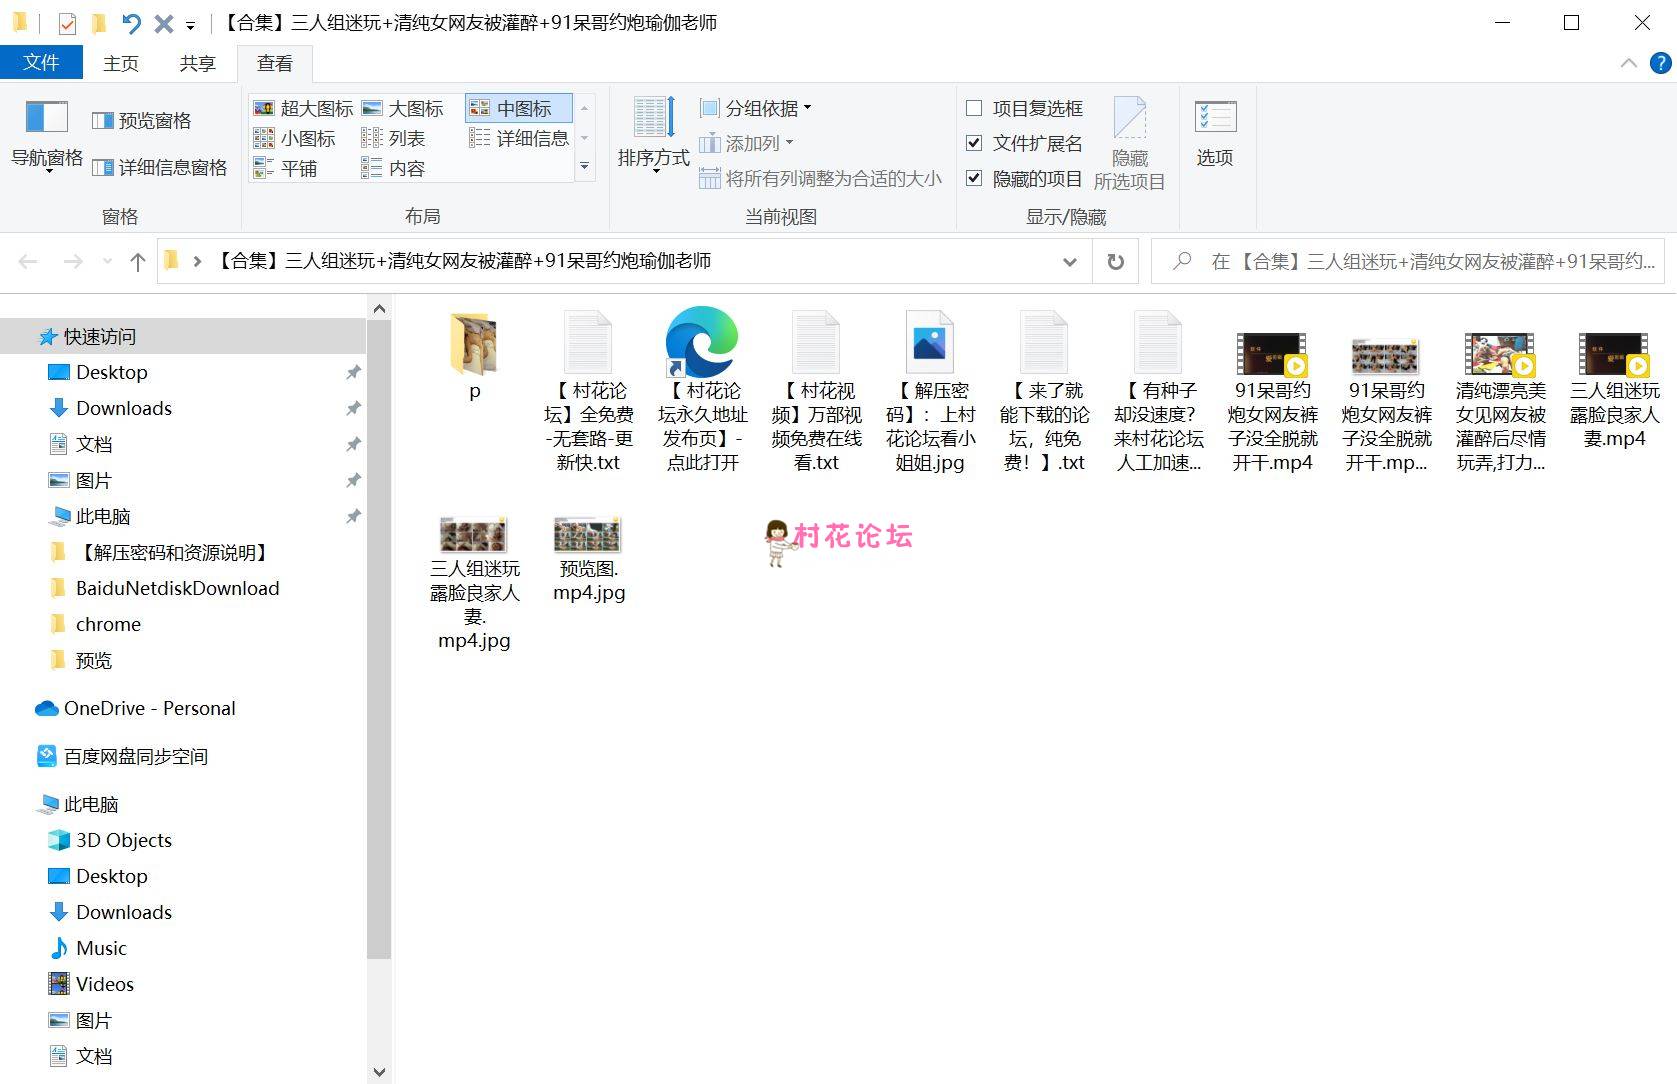
Task: Go up one folder level
Action: tap(138, 262)
